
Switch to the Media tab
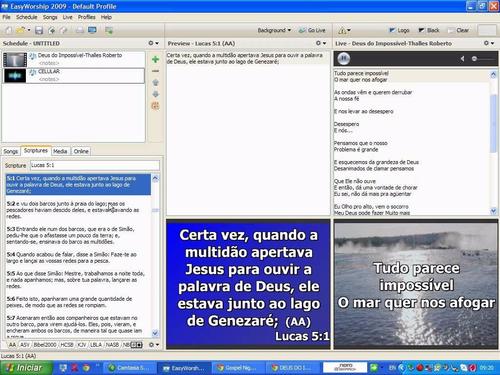(x=60, y=151)
